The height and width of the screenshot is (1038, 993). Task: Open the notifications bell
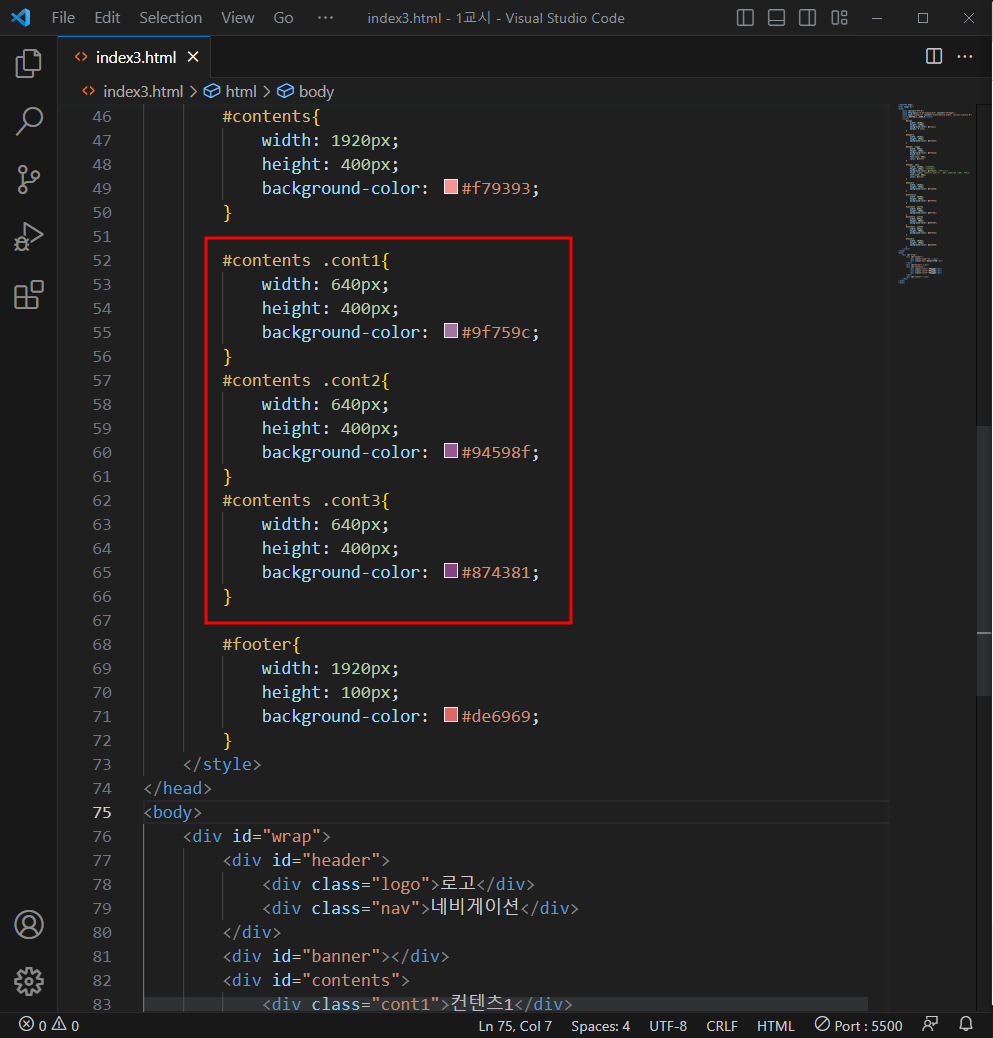click(x=966, y=1025)
